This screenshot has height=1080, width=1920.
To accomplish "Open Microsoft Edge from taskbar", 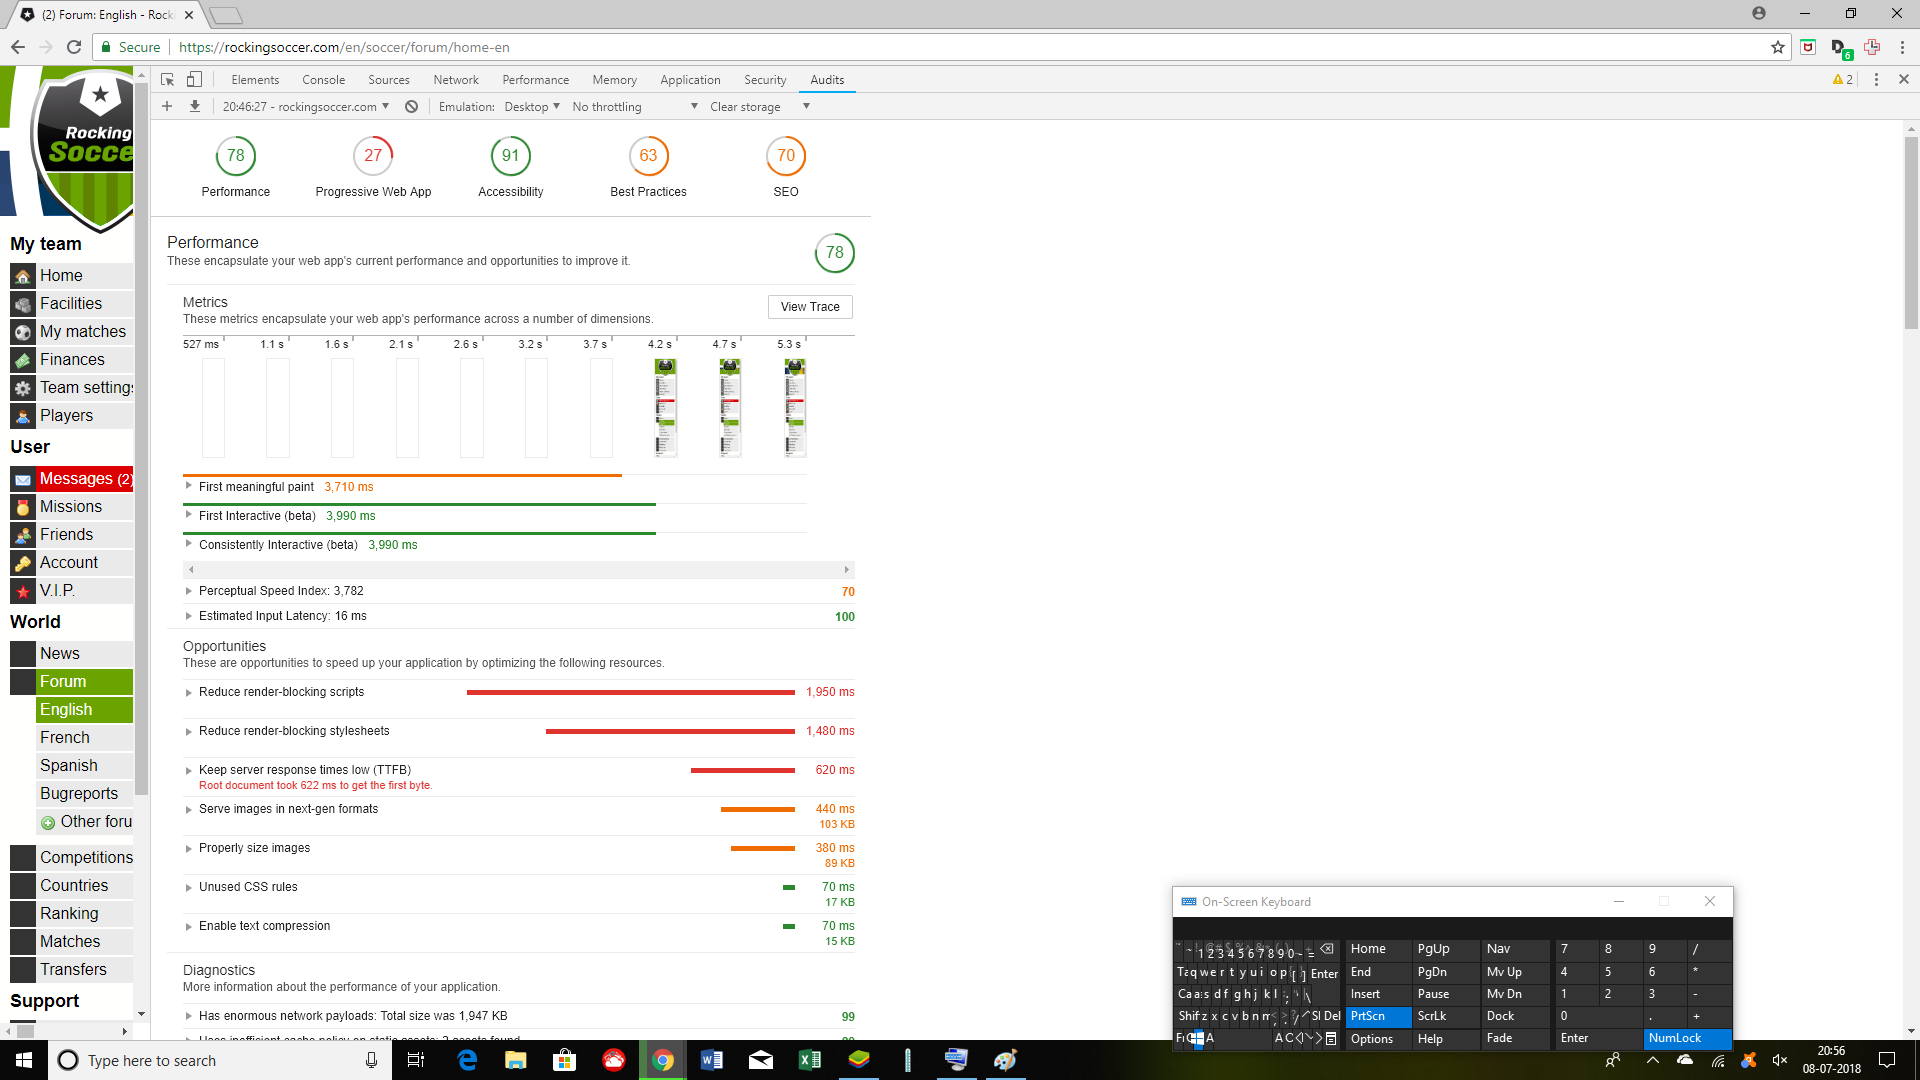I will (x=467, y=1060).
